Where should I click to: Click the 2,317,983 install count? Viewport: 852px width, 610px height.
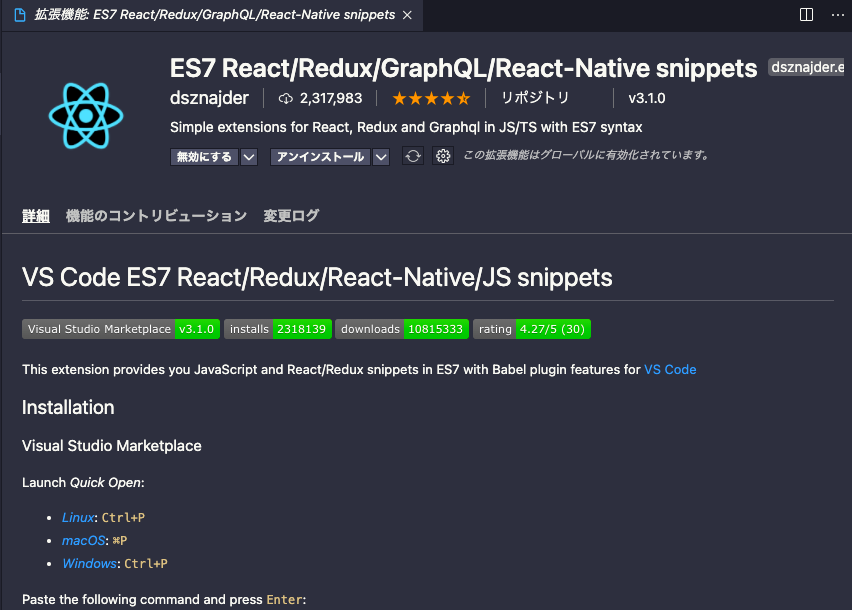pos(331,98)
